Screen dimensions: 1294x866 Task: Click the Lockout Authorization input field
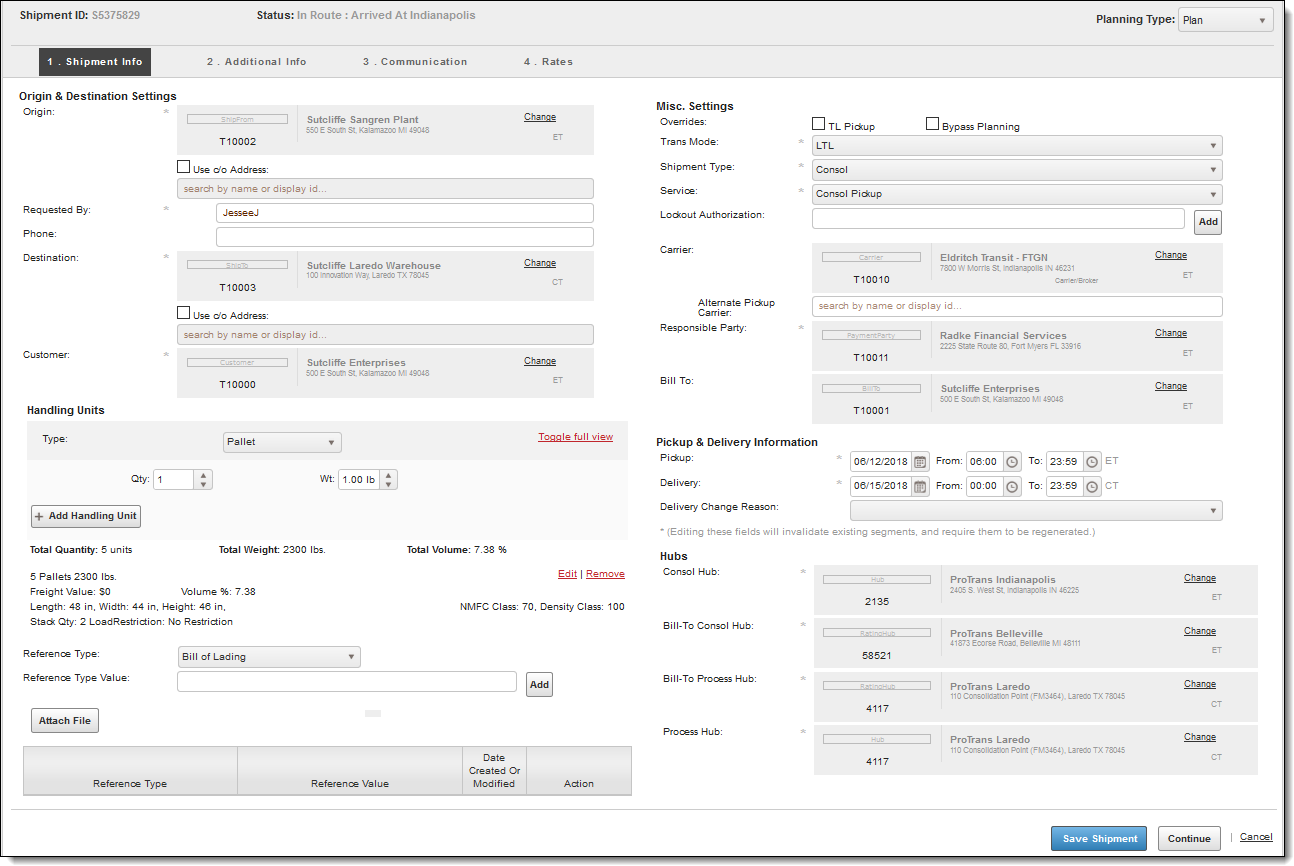click(x=998, y=219)
